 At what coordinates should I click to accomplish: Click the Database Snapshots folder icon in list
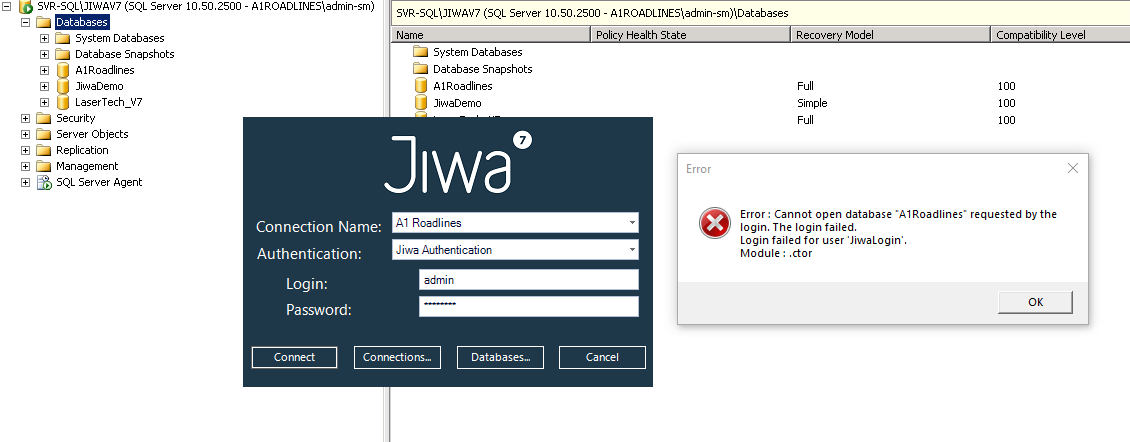tap(421, 69)
